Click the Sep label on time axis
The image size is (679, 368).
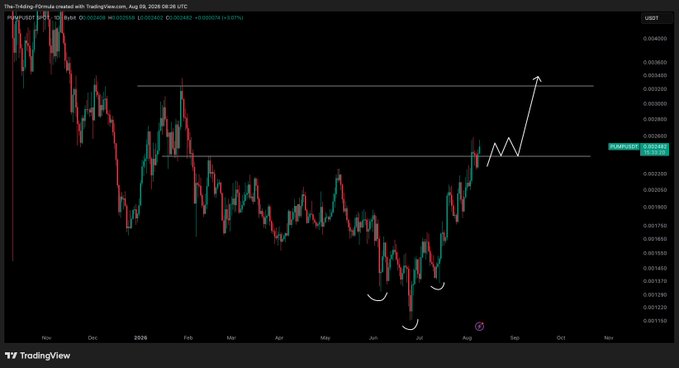coord(514,338)
